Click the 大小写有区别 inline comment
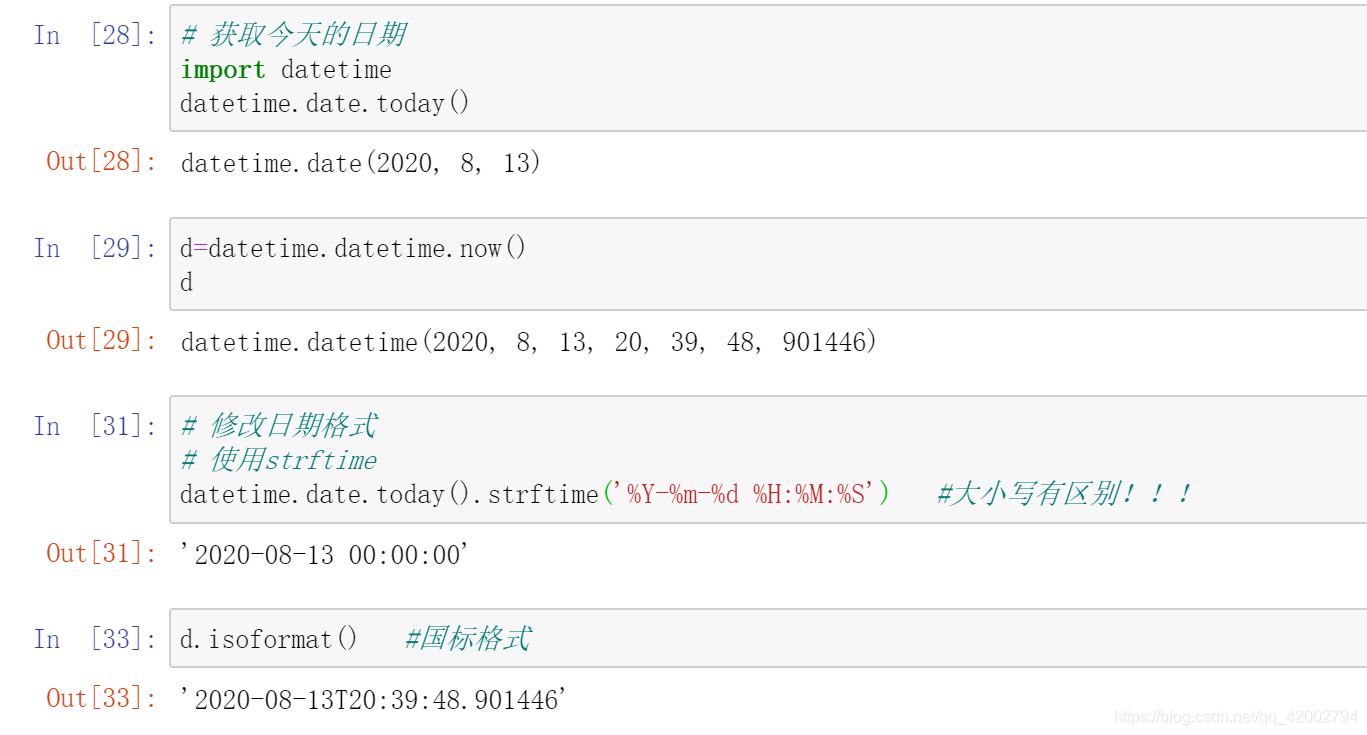This screenshot has width=1367, height=735. pos(1064,494)
